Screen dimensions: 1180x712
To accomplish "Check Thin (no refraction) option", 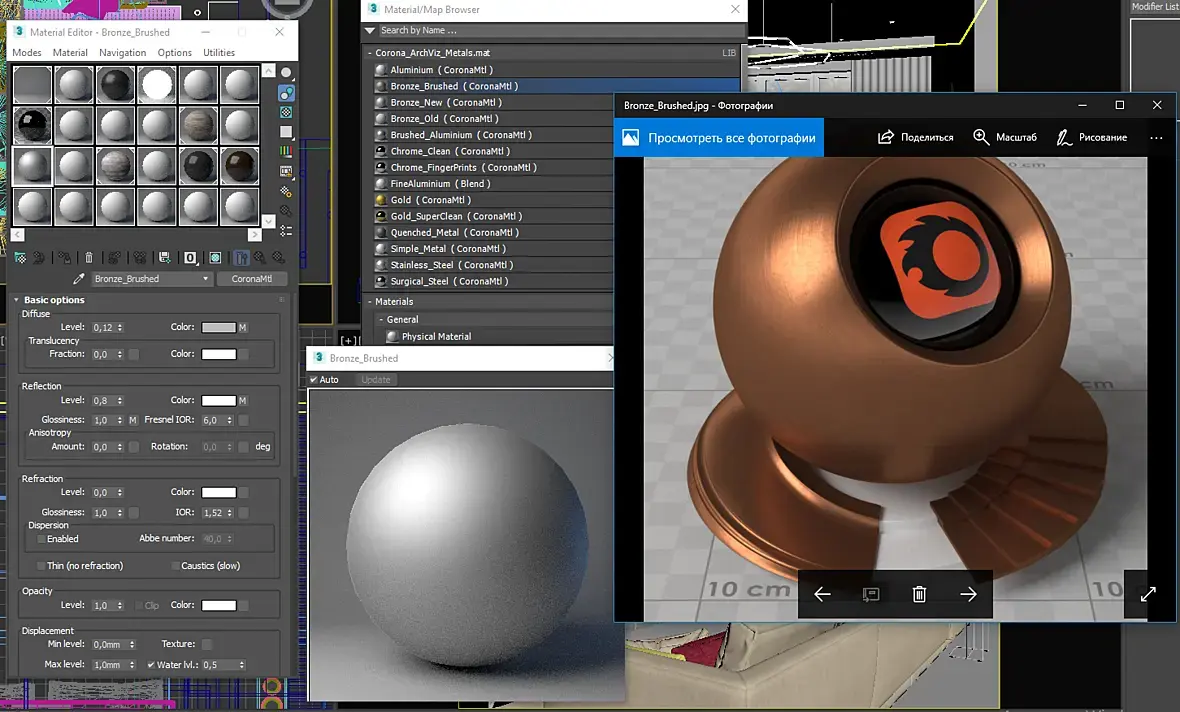I will pos(41,566).
